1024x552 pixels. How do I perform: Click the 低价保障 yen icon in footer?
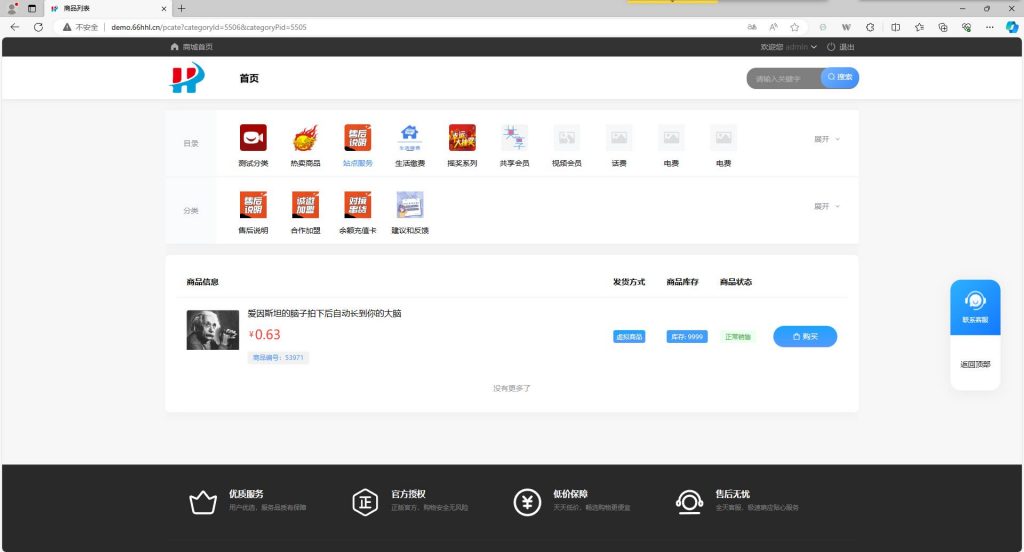[527, 502]
